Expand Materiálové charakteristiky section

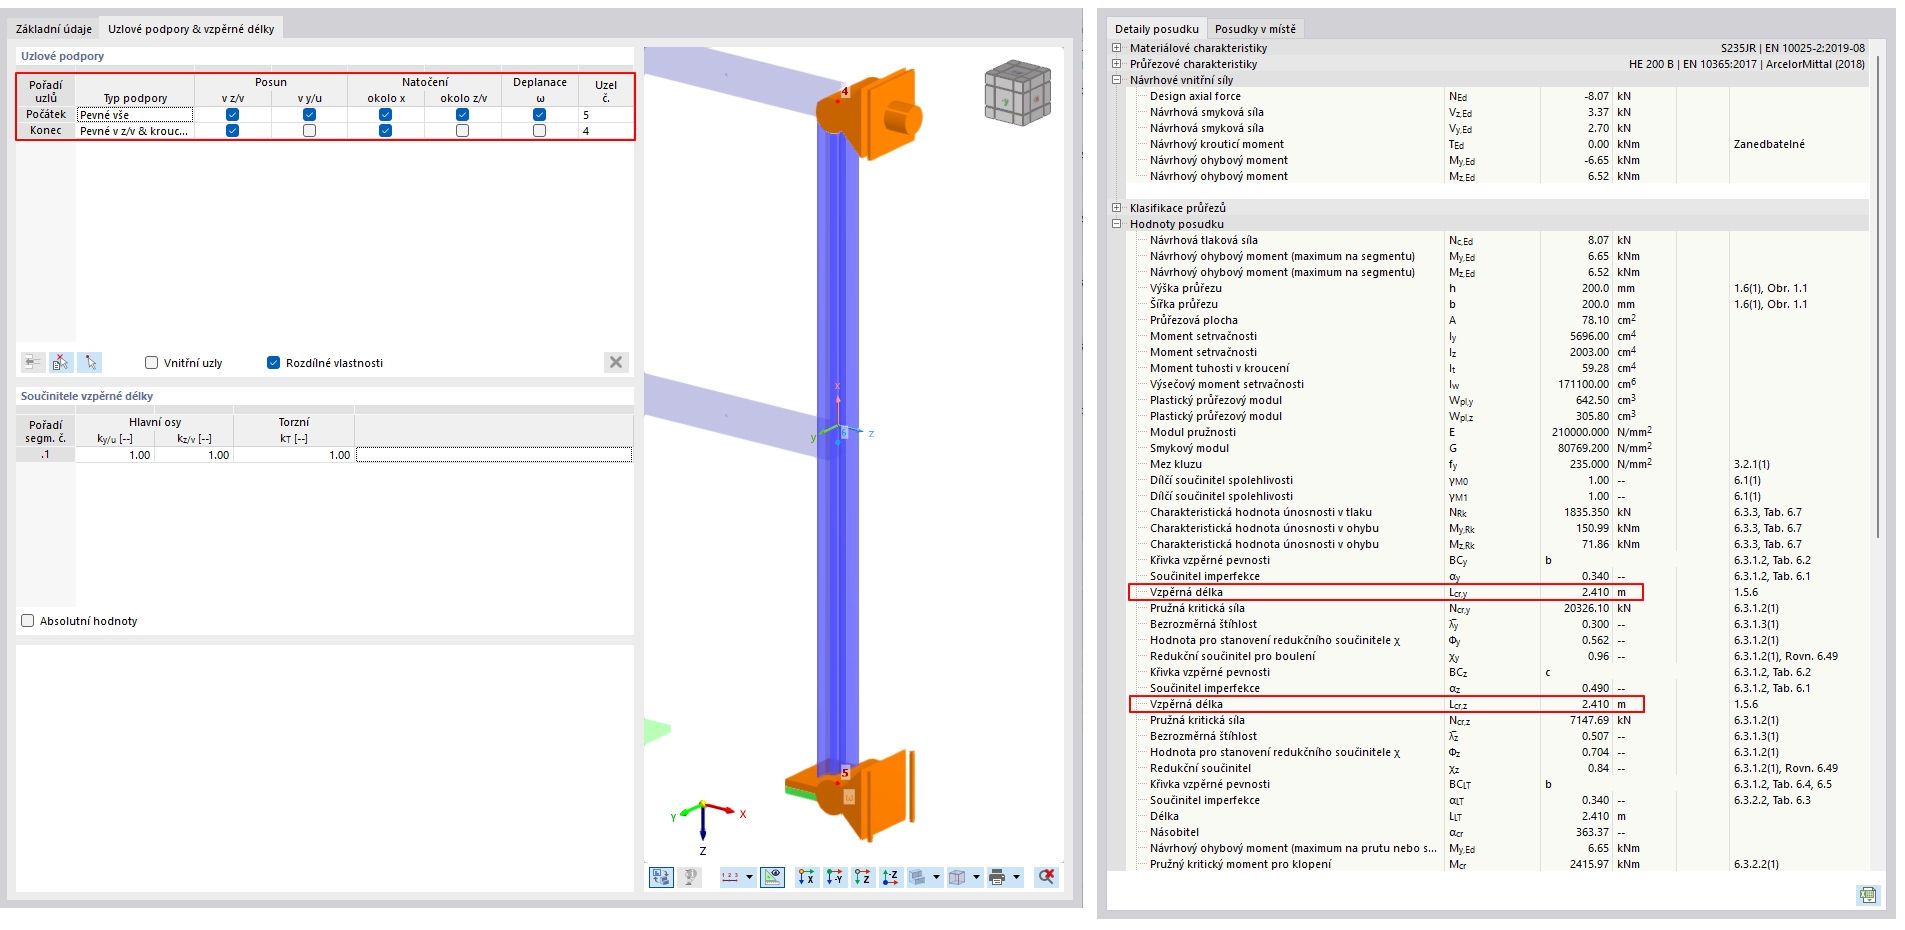(1117, 48)
